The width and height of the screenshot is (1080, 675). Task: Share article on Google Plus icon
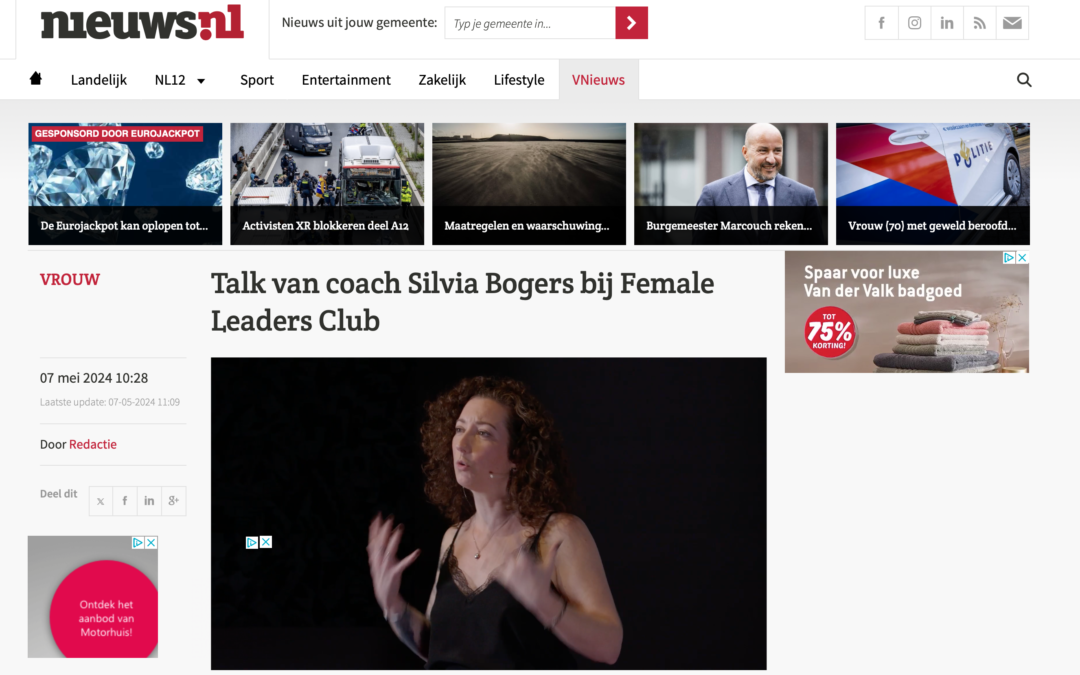pos(174,501)
